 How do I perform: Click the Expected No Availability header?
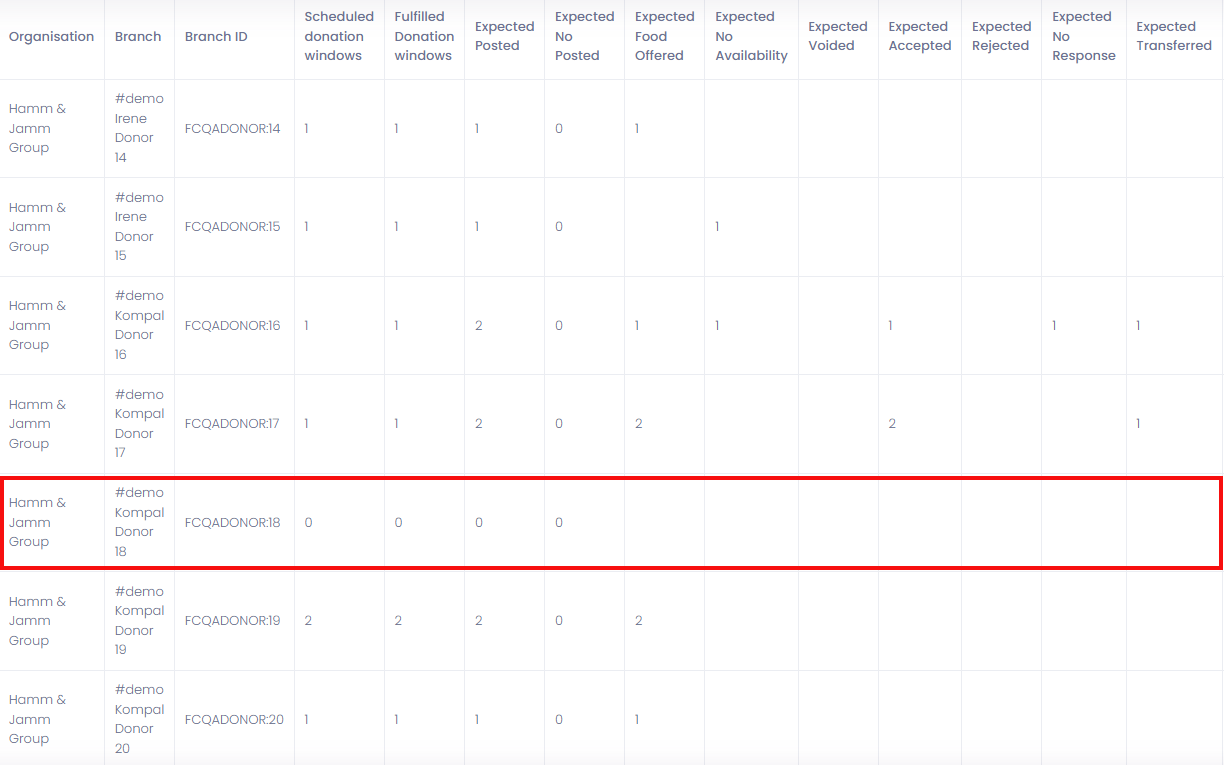751,37
